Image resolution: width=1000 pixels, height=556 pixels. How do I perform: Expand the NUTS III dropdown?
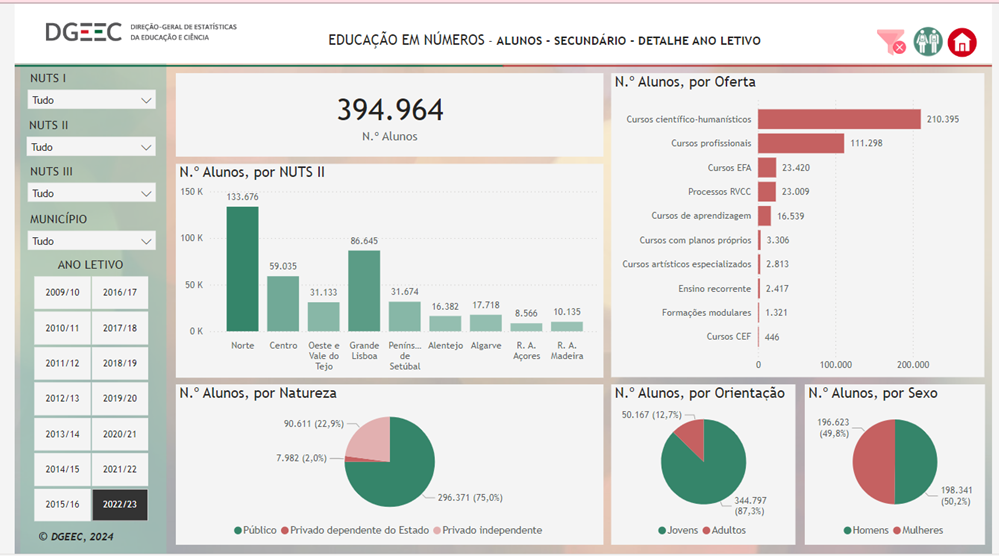click(x=91, y=193)
